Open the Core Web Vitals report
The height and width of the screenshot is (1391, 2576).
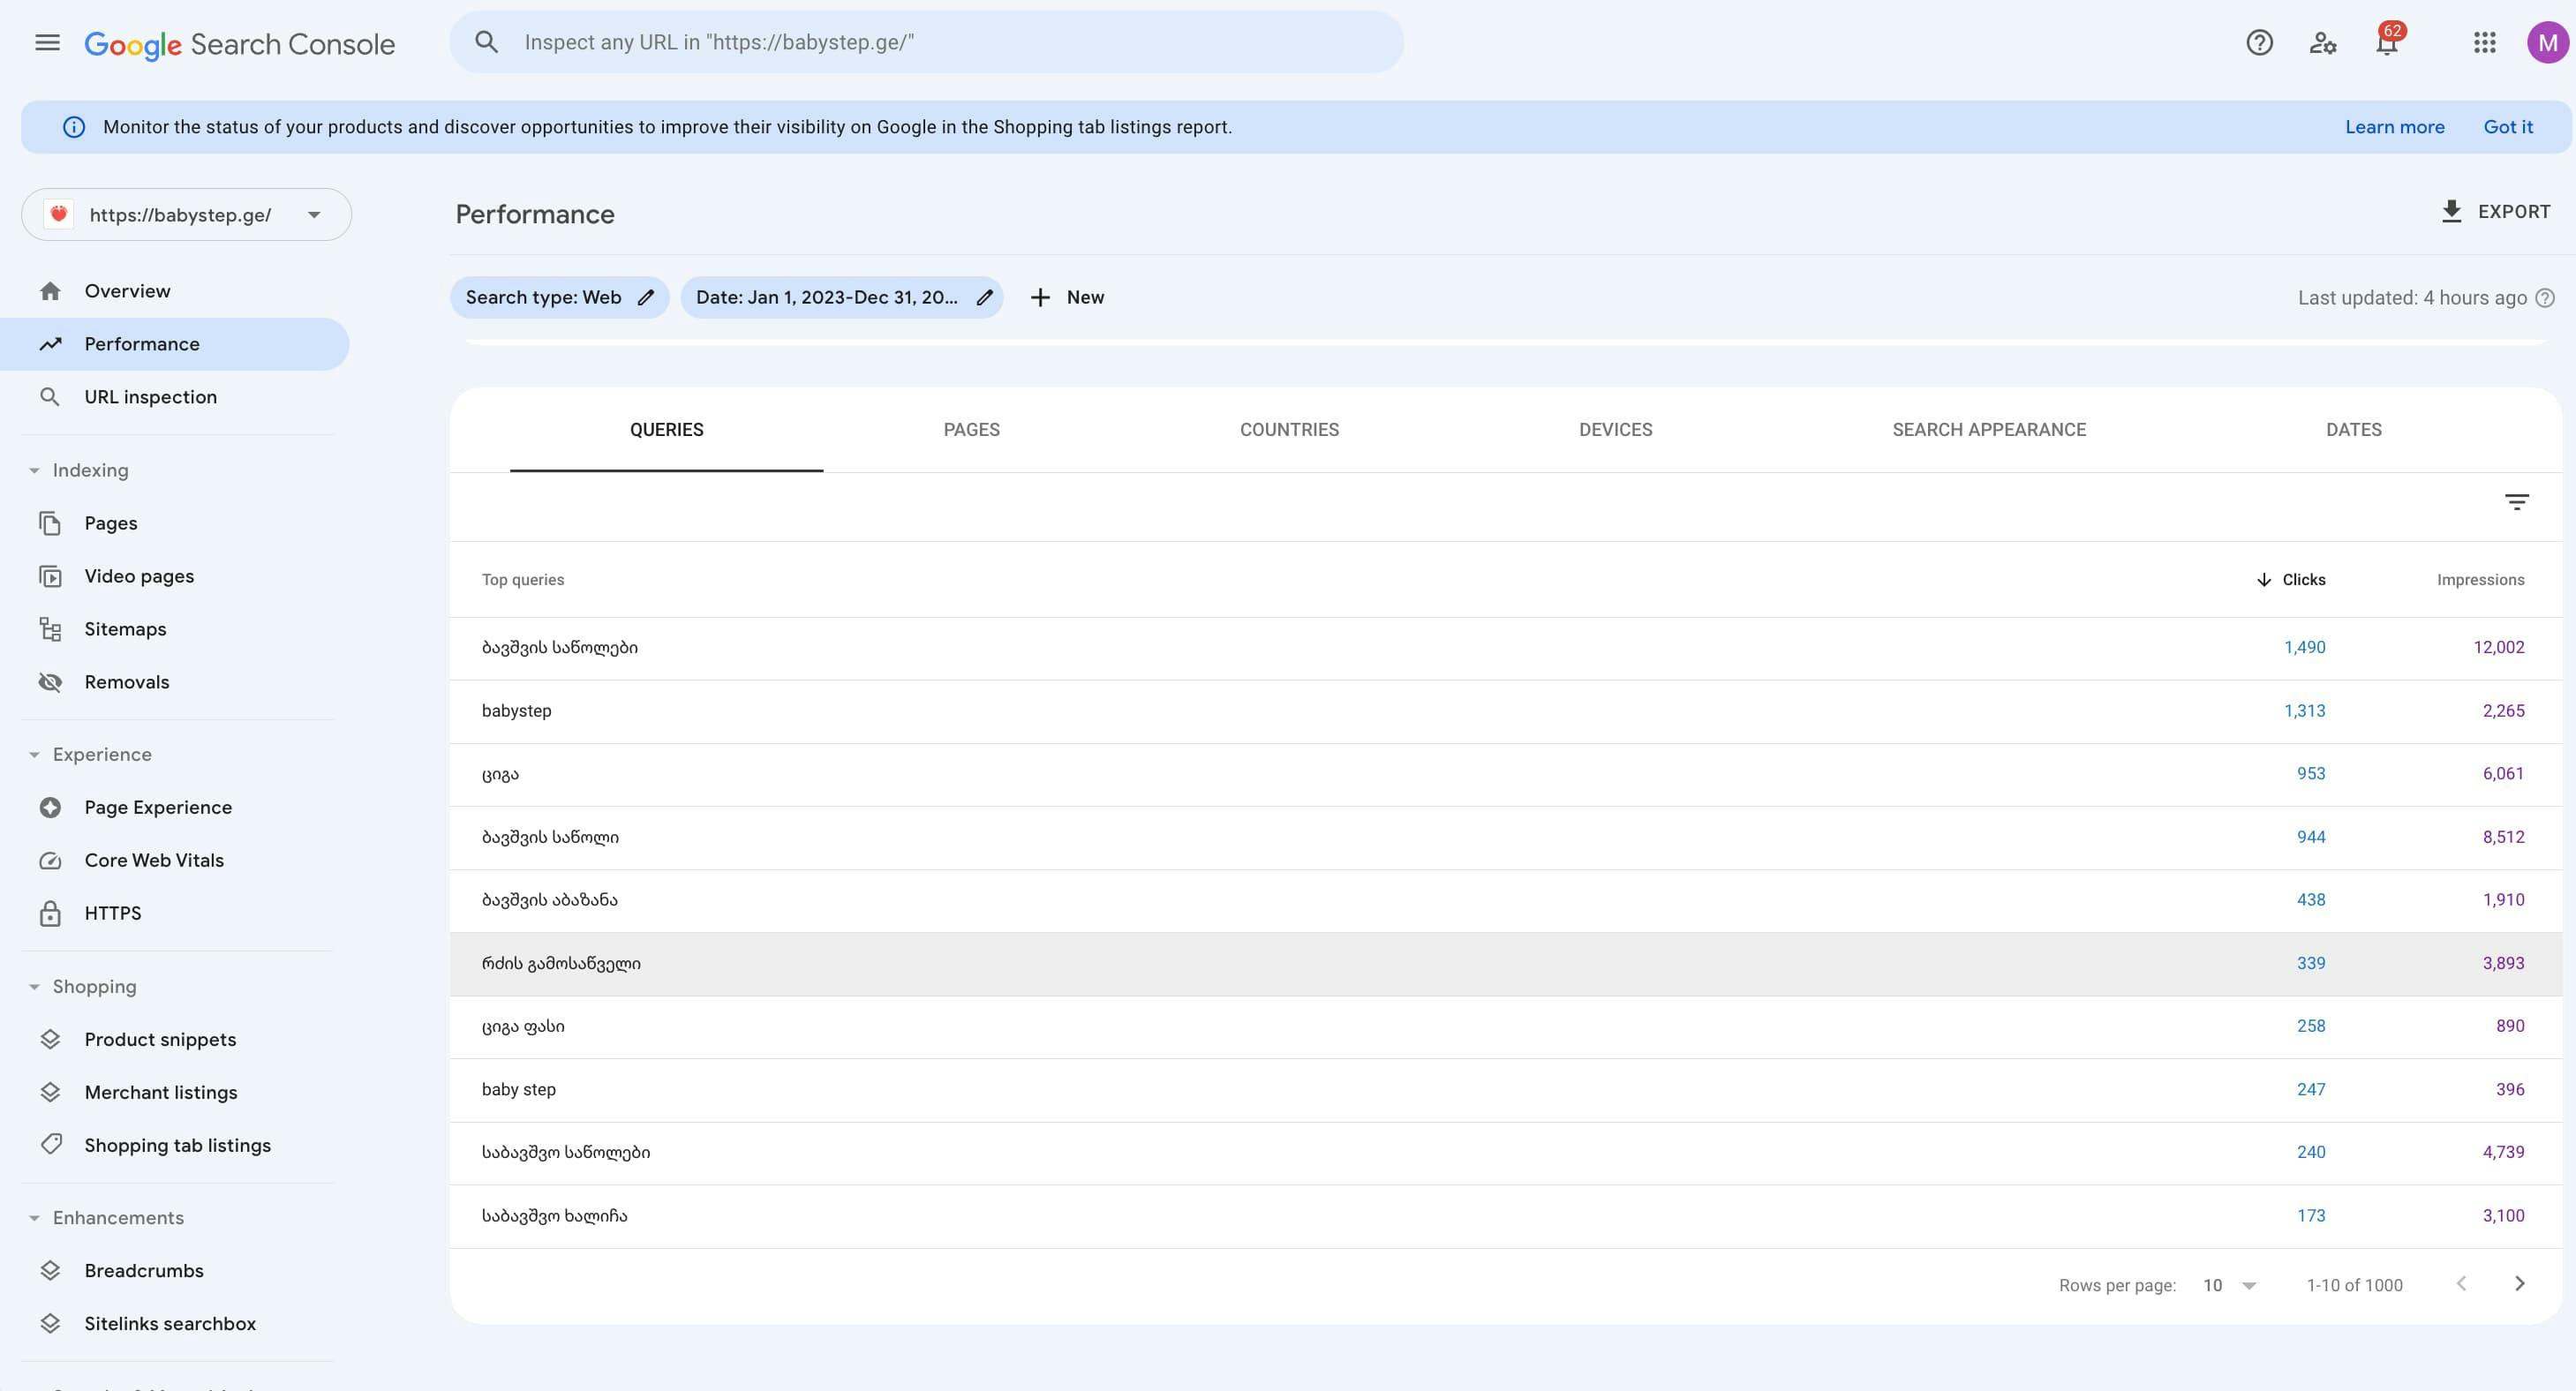pos(154,859)
